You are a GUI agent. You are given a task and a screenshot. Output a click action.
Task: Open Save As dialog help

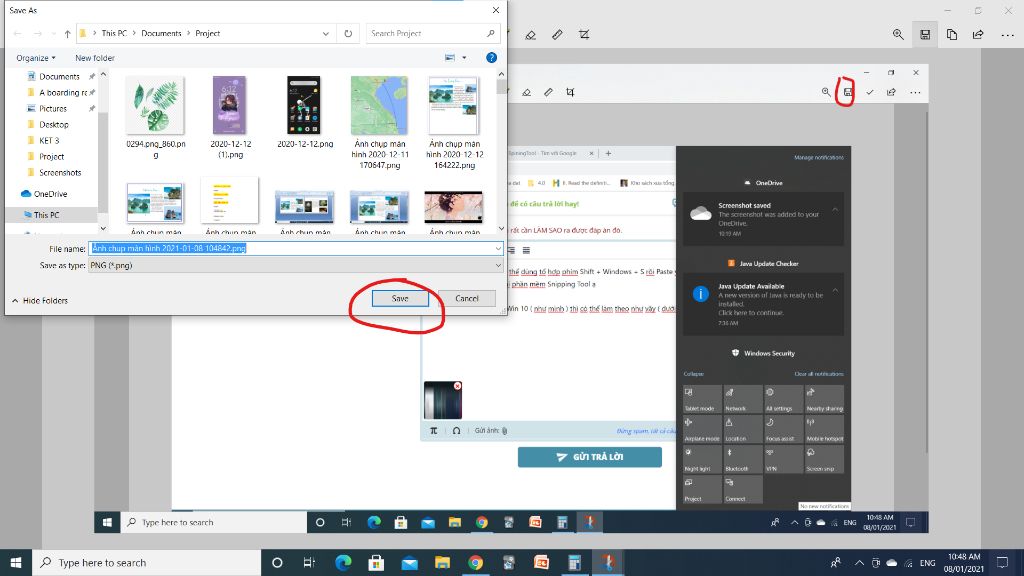(x=492, y=57)
